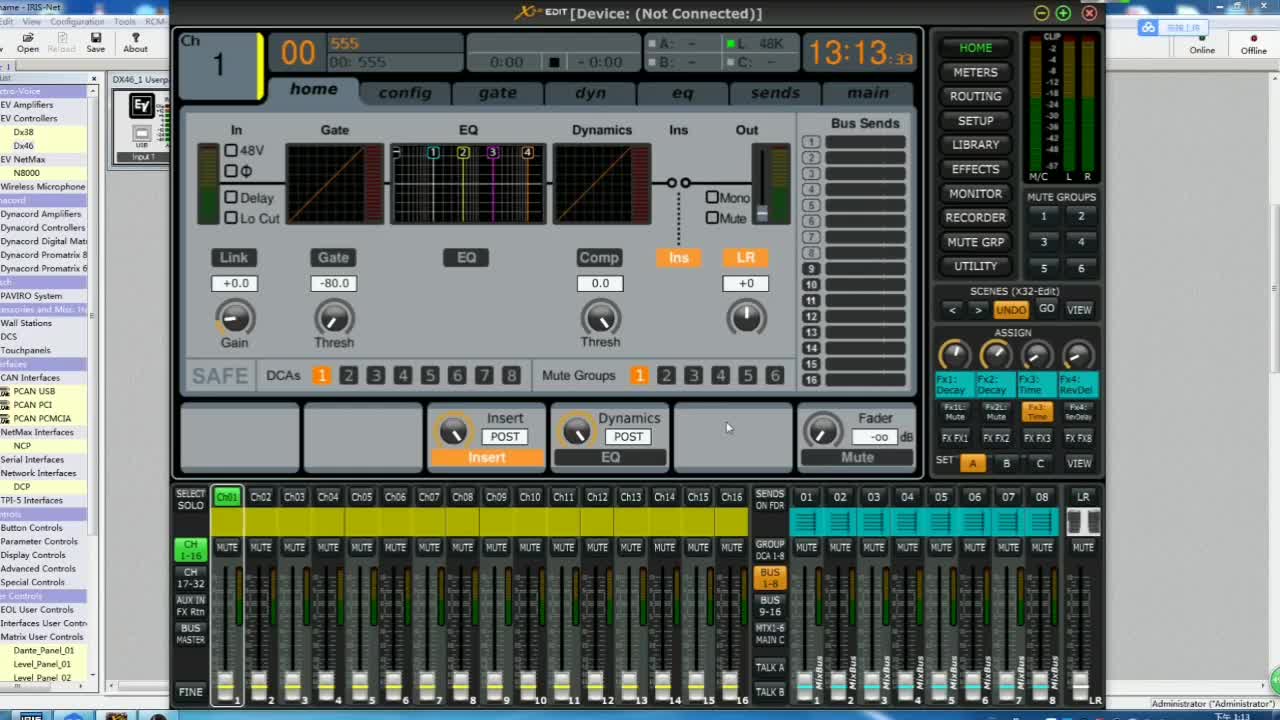This screenshot has width=1280, height=720.
Task: Click the GO scene button
Action: (1046, 309)
